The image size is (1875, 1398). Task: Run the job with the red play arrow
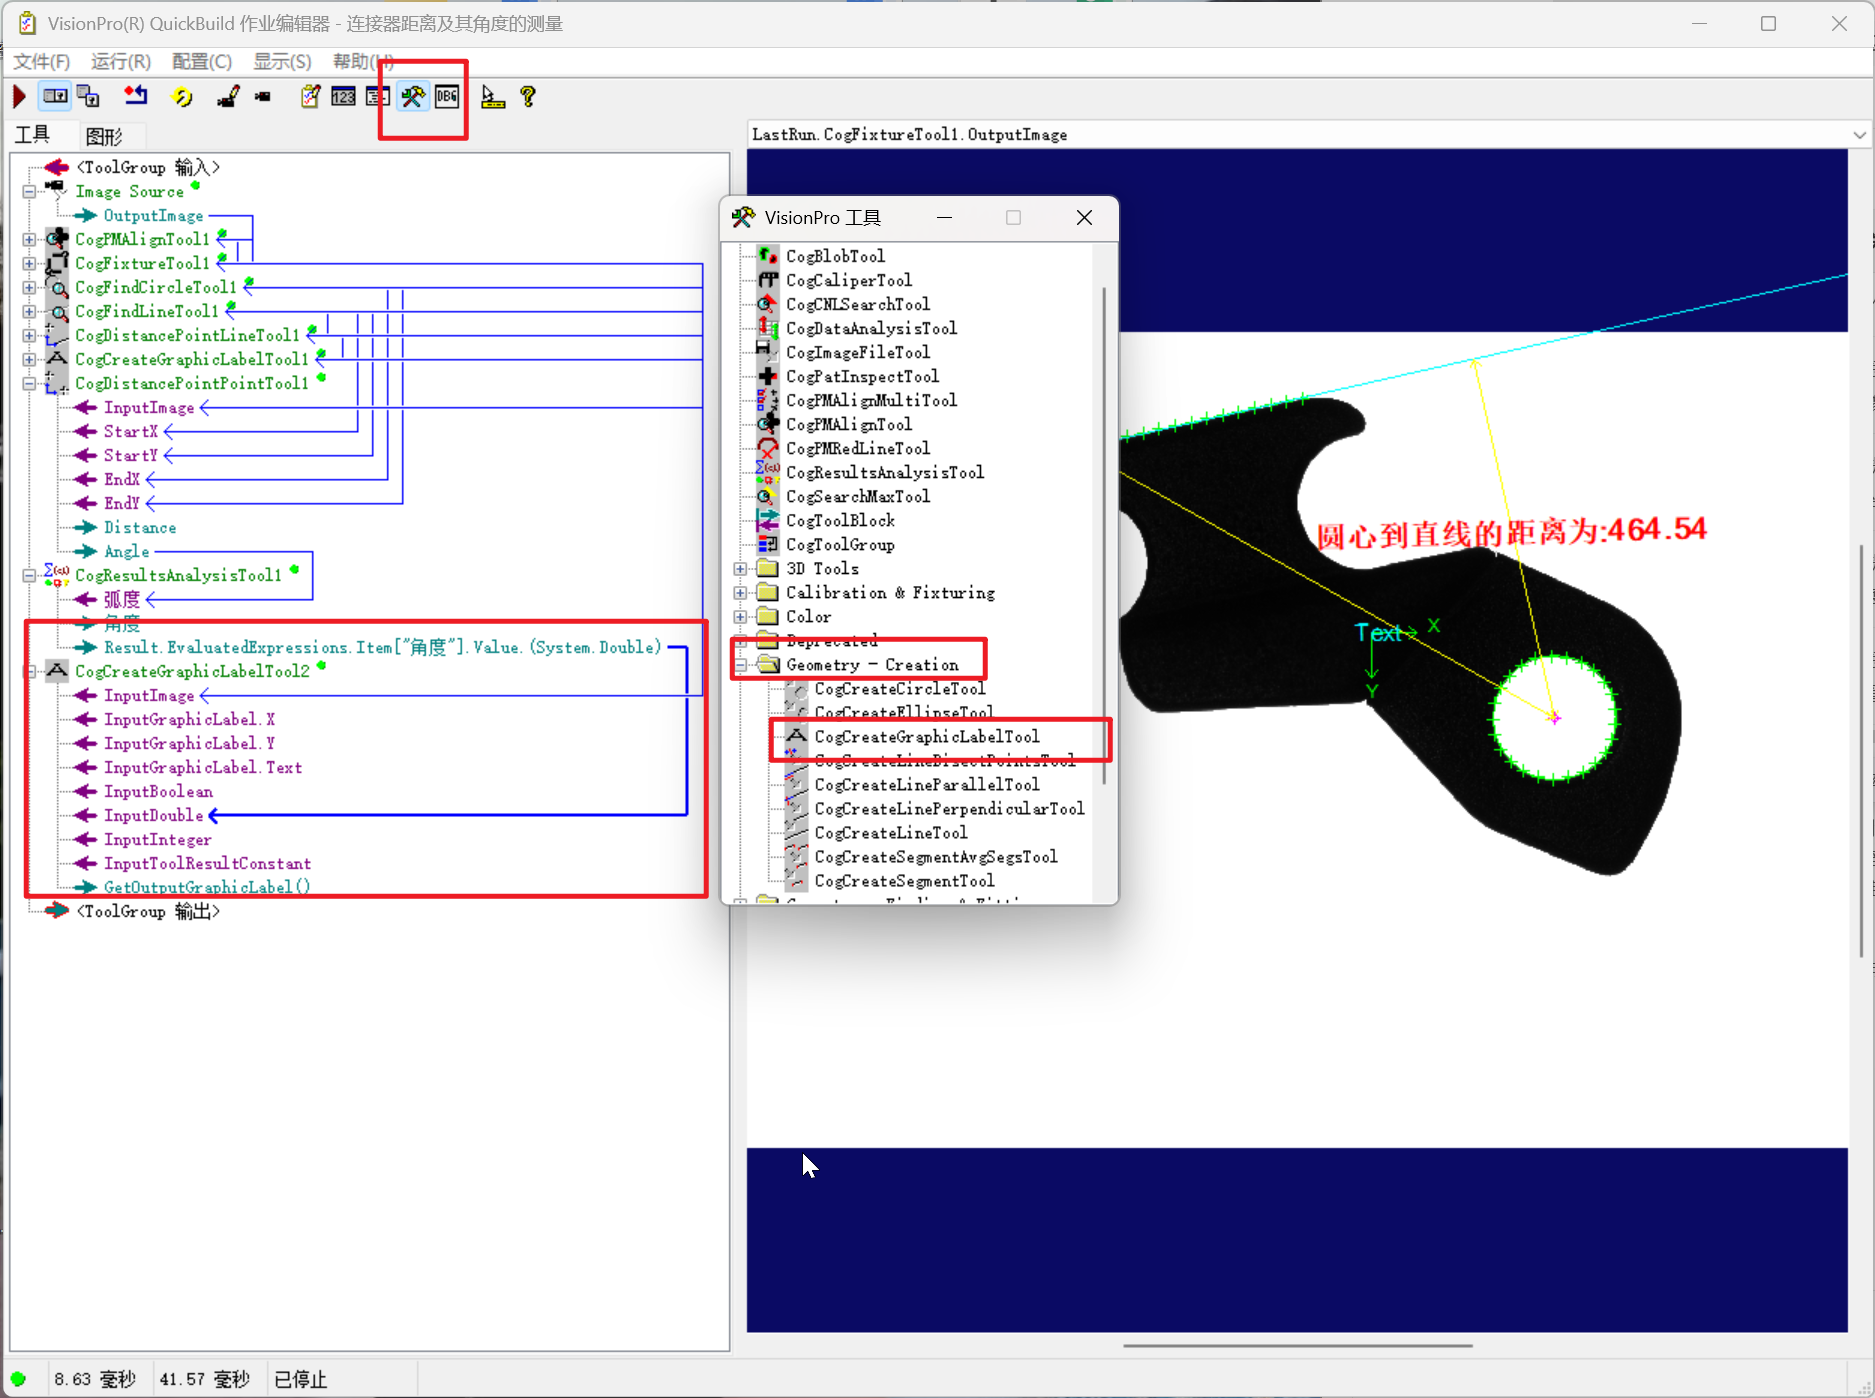click(19, 96)
